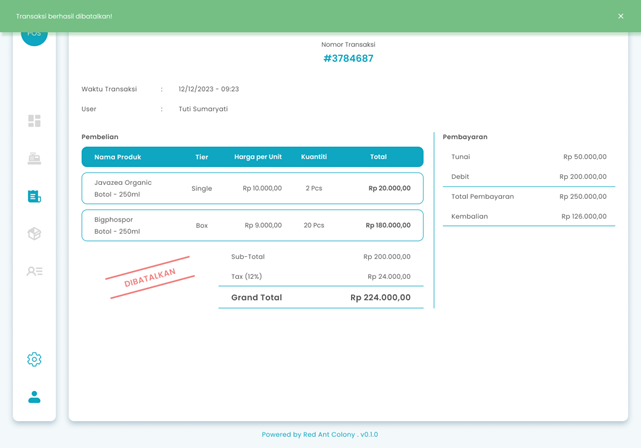Click the Grand Total amount Rp 224.000,00
This screenshot has height=448, width=641.
(380, 297)
